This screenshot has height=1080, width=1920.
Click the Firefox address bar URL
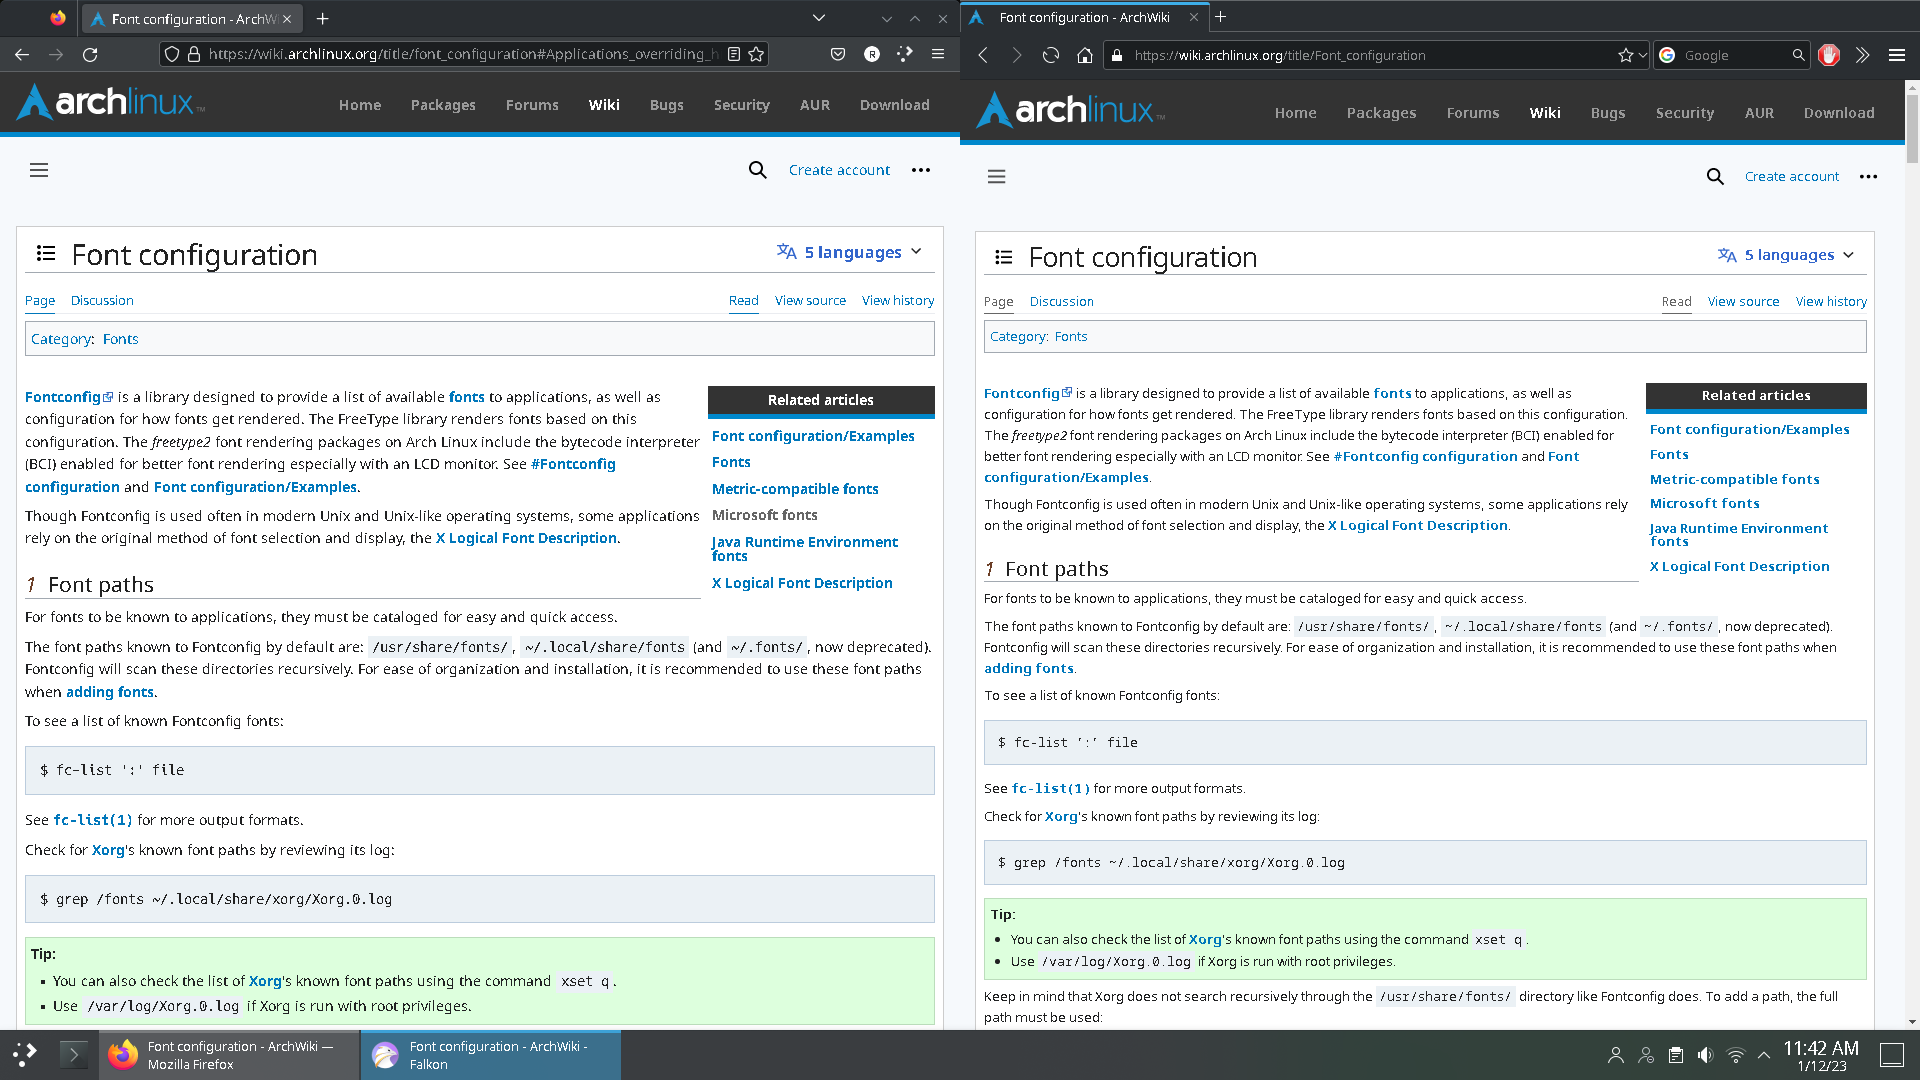[463, 54]
